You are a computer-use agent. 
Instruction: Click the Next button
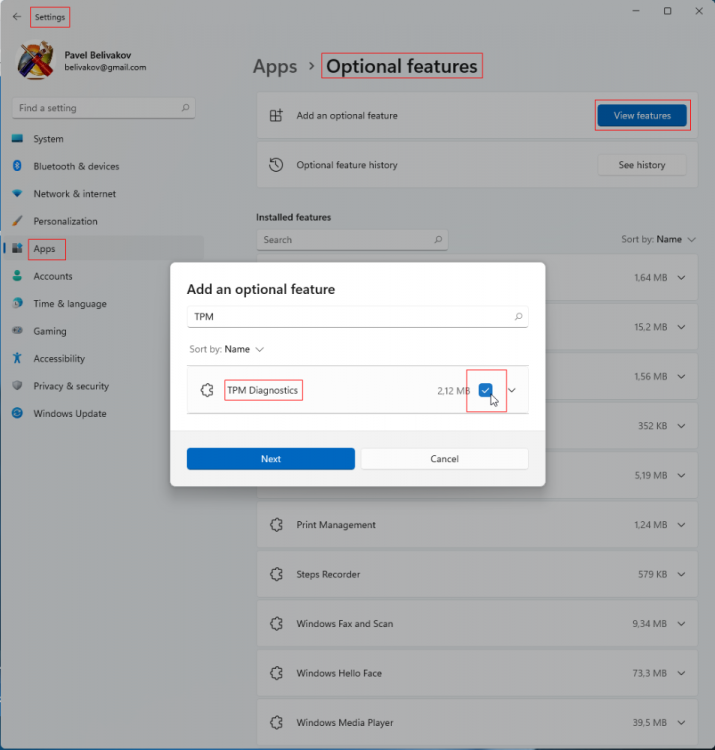point(271,459)
